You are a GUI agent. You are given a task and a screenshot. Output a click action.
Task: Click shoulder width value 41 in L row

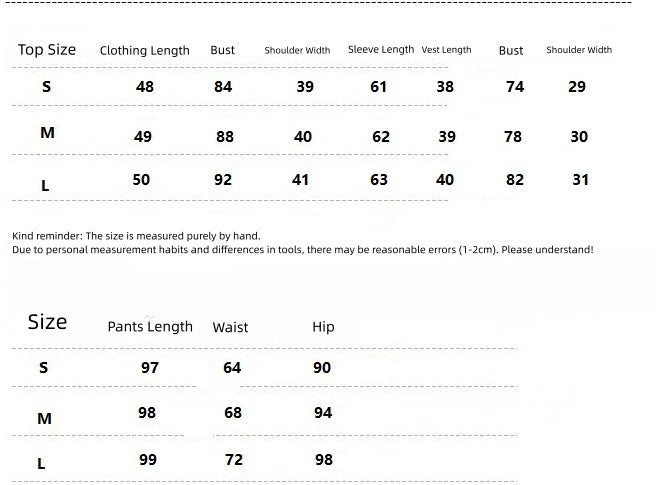coord(301,180)
